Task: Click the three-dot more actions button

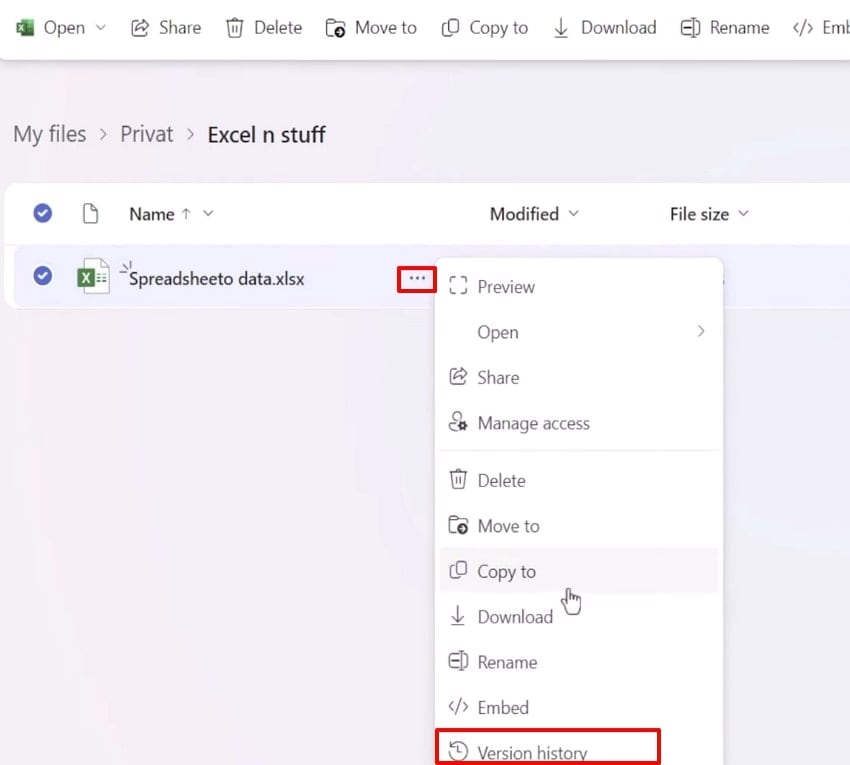Action: (x=417, y=278)
